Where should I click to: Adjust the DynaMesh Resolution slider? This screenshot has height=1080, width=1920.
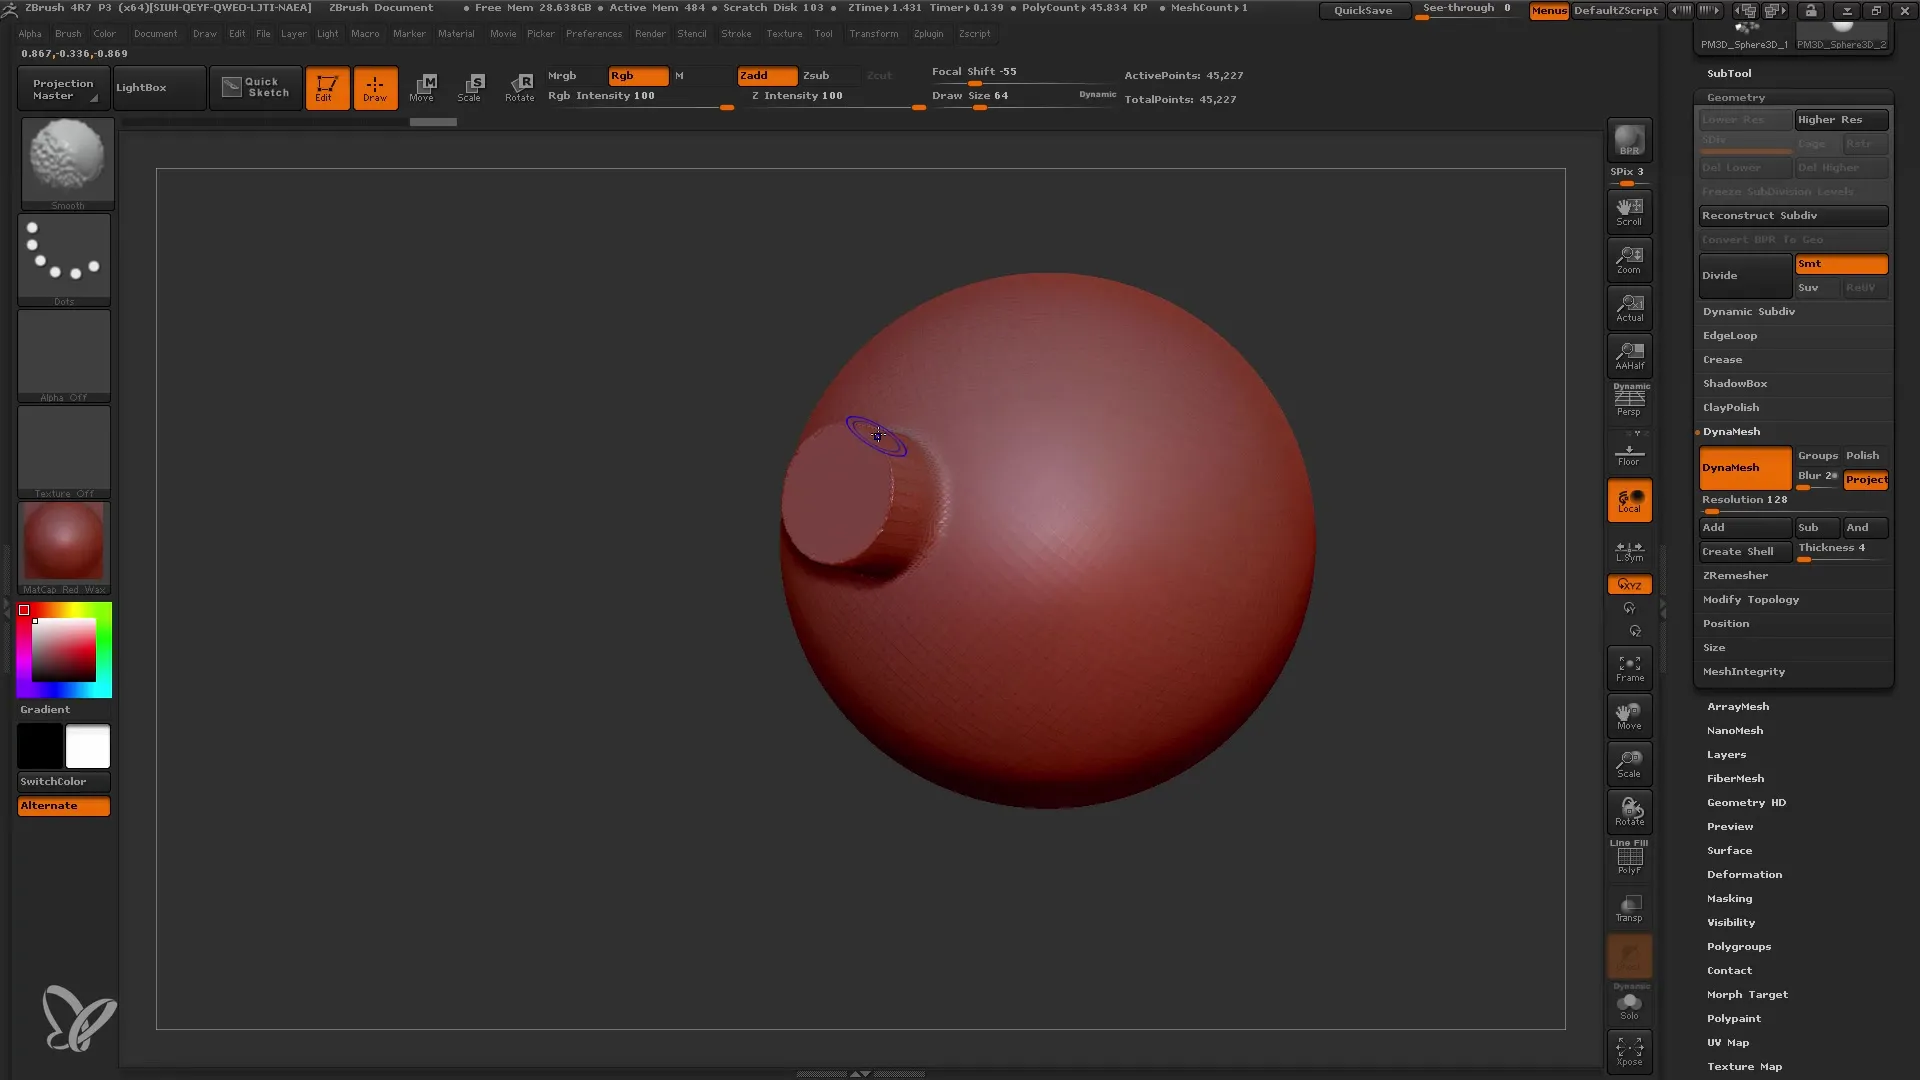[x=1793, y=502]
